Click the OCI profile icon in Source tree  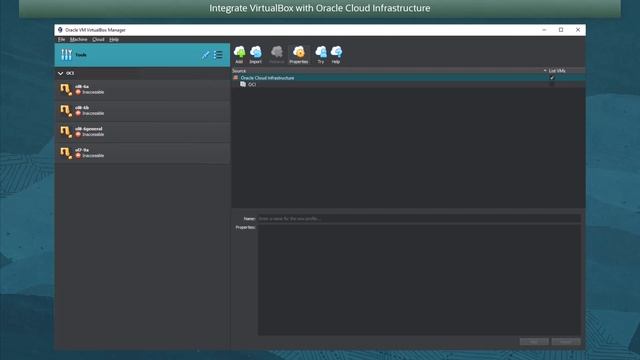[243, 84]
